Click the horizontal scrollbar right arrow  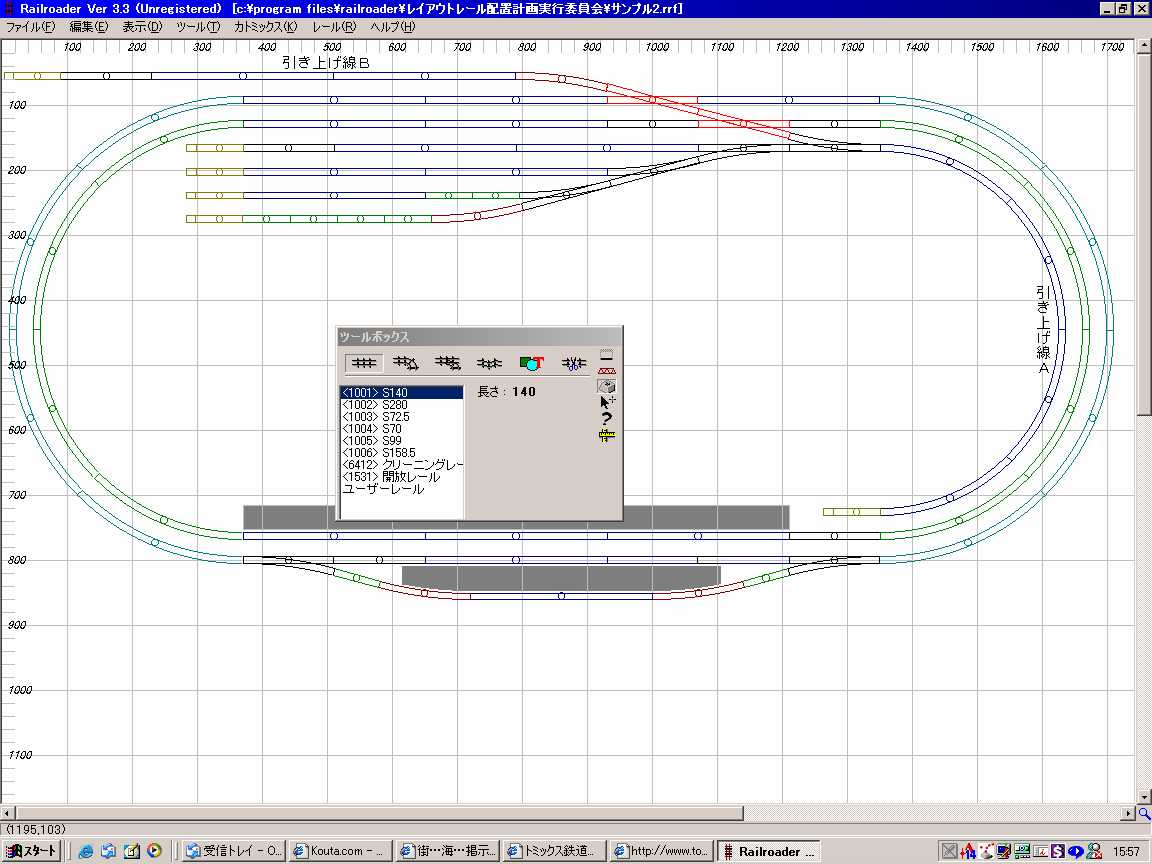pyautogui.click(x=1129, y=814)
